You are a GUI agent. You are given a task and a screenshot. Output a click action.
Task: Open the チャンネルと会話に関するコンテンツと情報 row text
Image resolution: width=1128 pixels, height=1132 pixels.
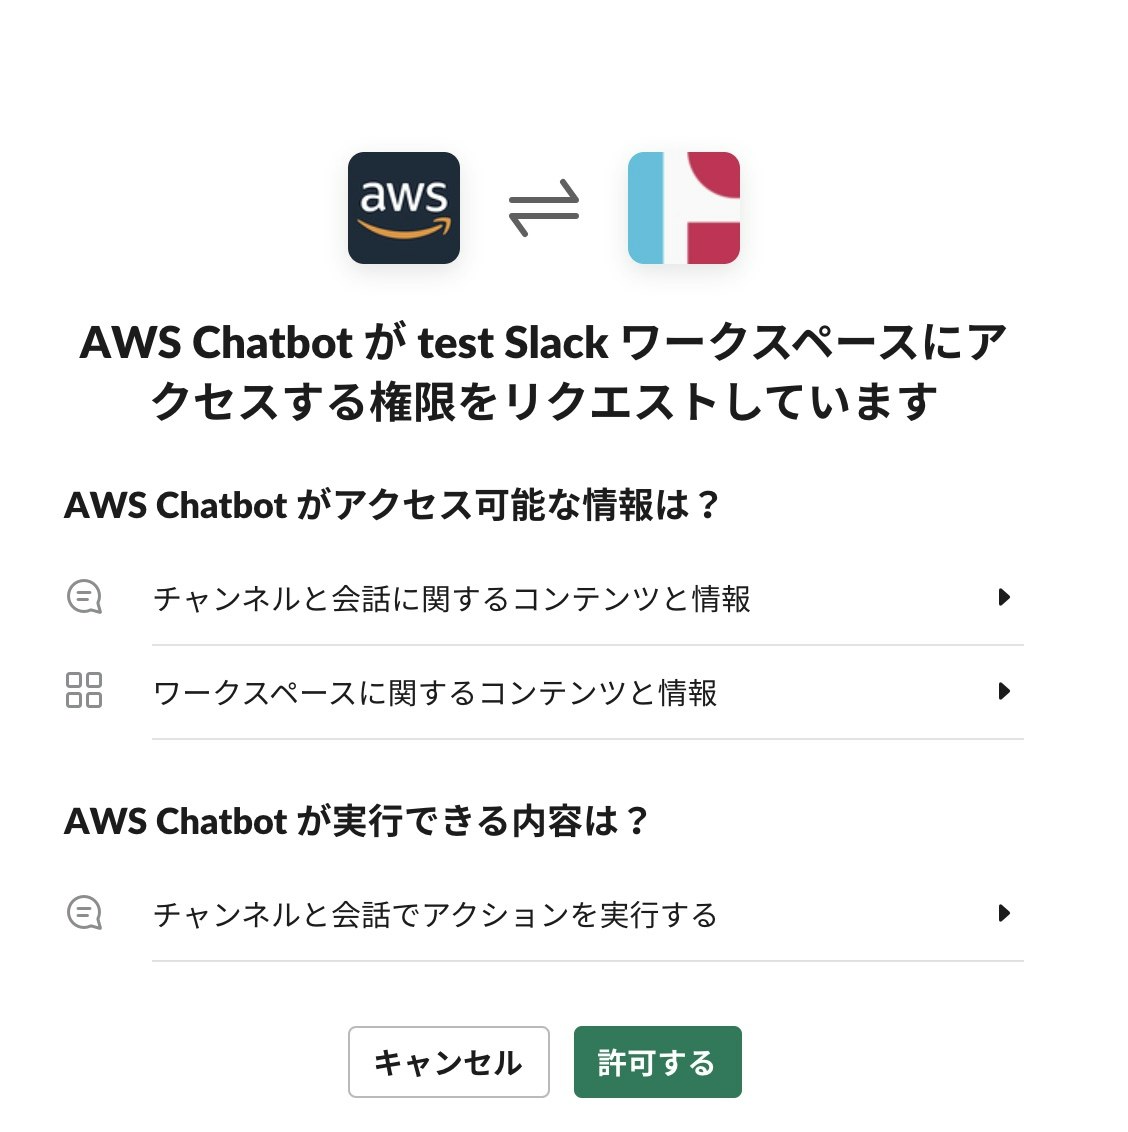[x=452, y=598]
